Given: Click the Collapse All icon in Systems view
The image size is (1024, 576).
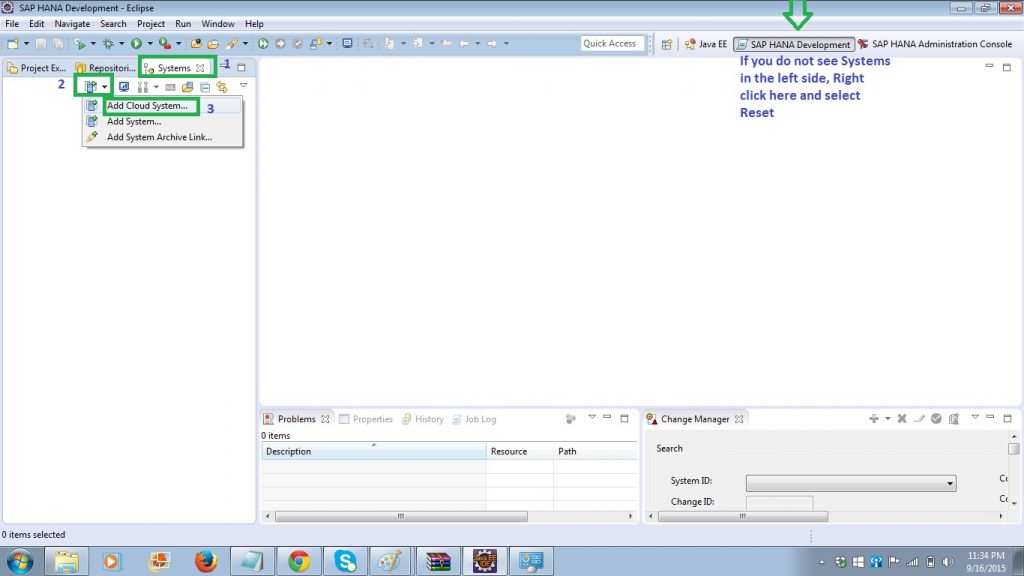Looking at the screenshot, I should coord(205,86).
